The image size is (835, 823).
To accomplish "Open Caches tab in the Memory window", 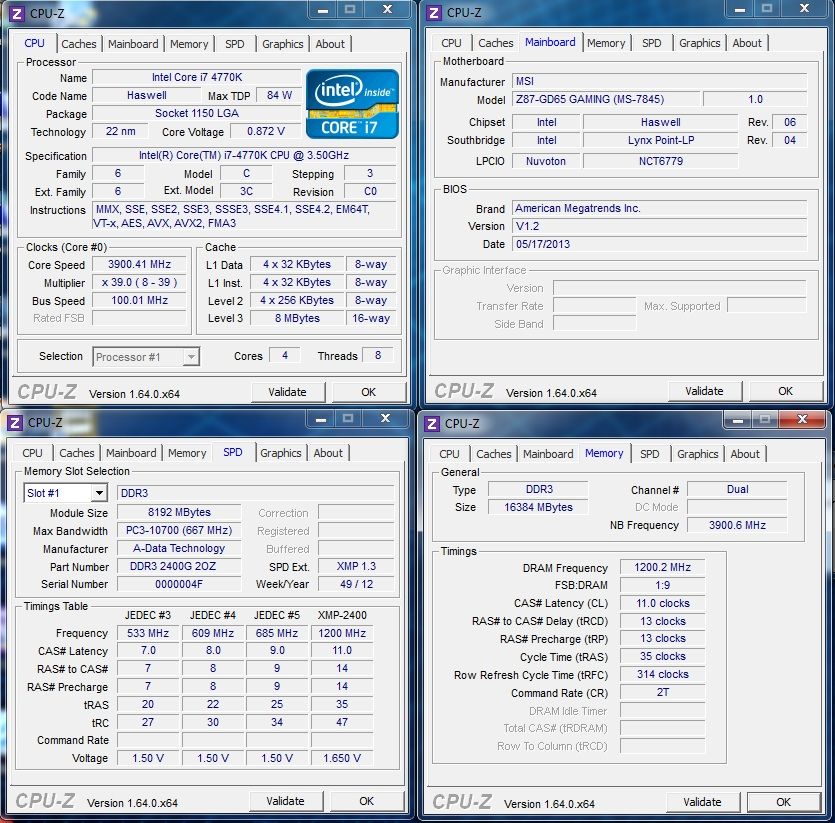I will tap(494, 454).
